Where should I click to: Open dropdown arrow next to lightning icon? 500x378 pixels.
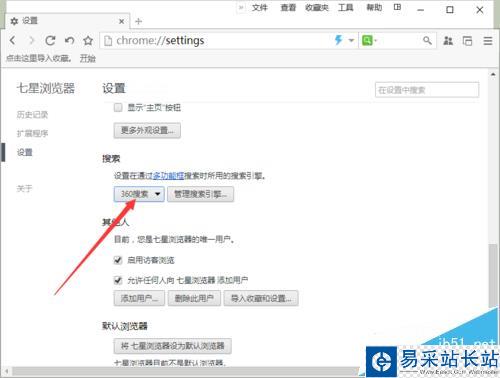(351, 41)
